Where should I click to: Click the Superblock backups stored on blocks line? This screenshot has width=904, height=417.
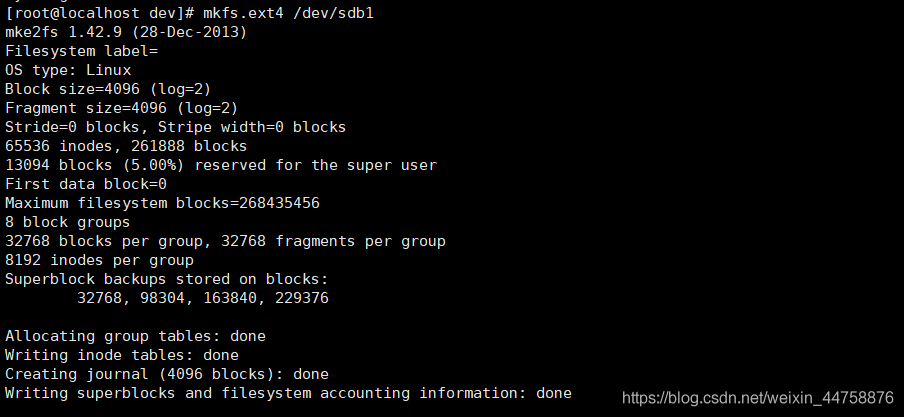click(167, 279)
